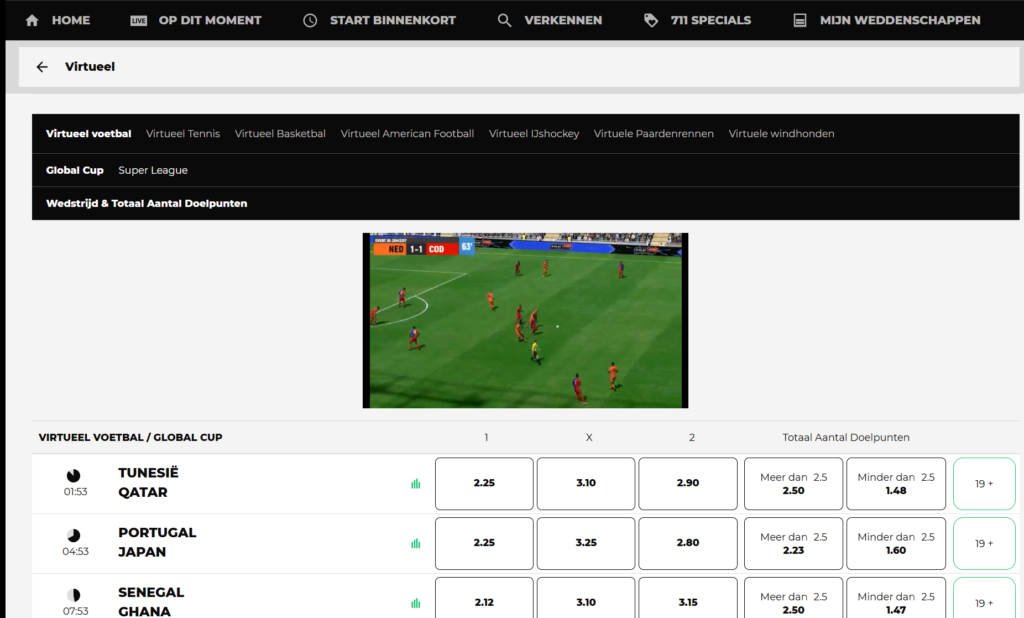The width and height of the screenshot is (1024, 618).
Task: Expand 19+ markets for Tunesië vs Qatar
Action: pyautogui.click(x=984, y=483)
